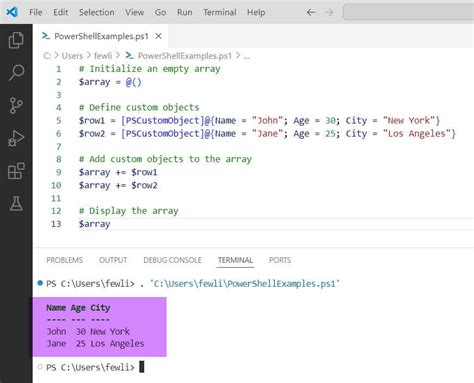Click '$row1' at start of line 5

[92, 120]
